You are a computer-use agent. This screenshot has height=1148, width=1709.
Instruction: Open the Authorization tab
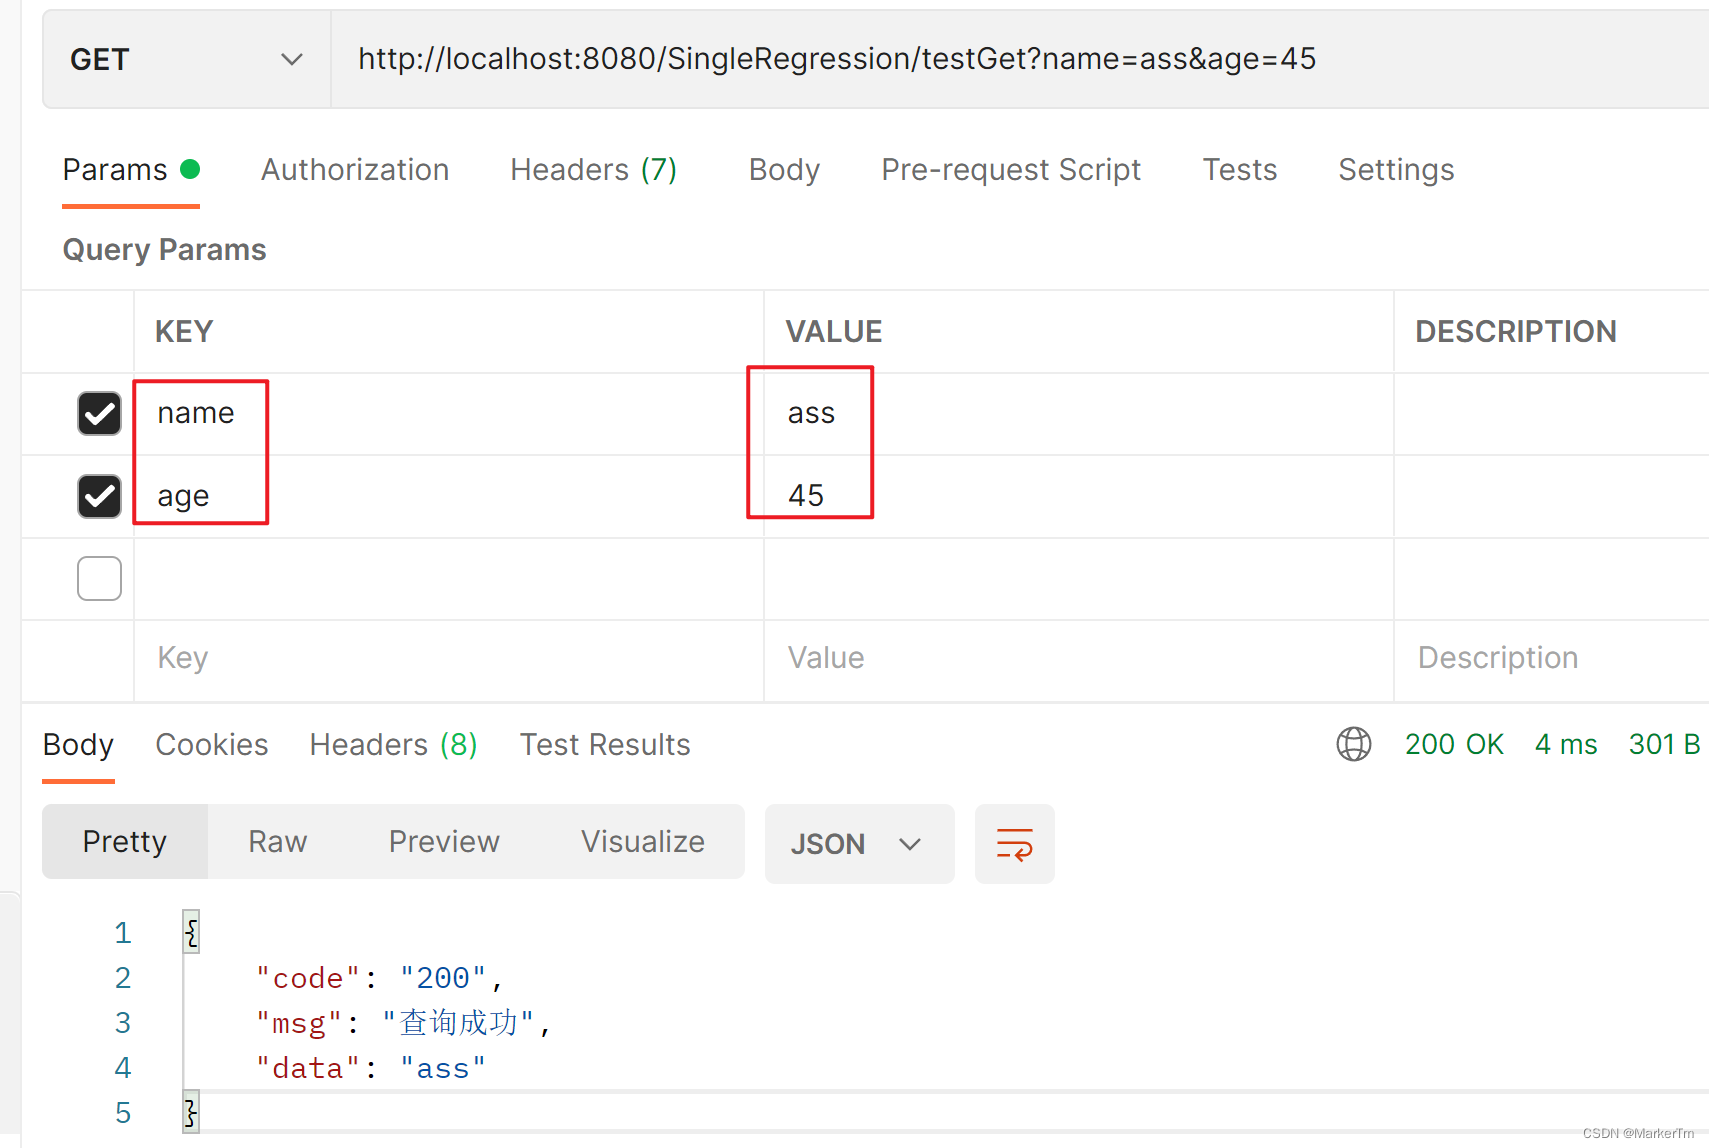355,170
